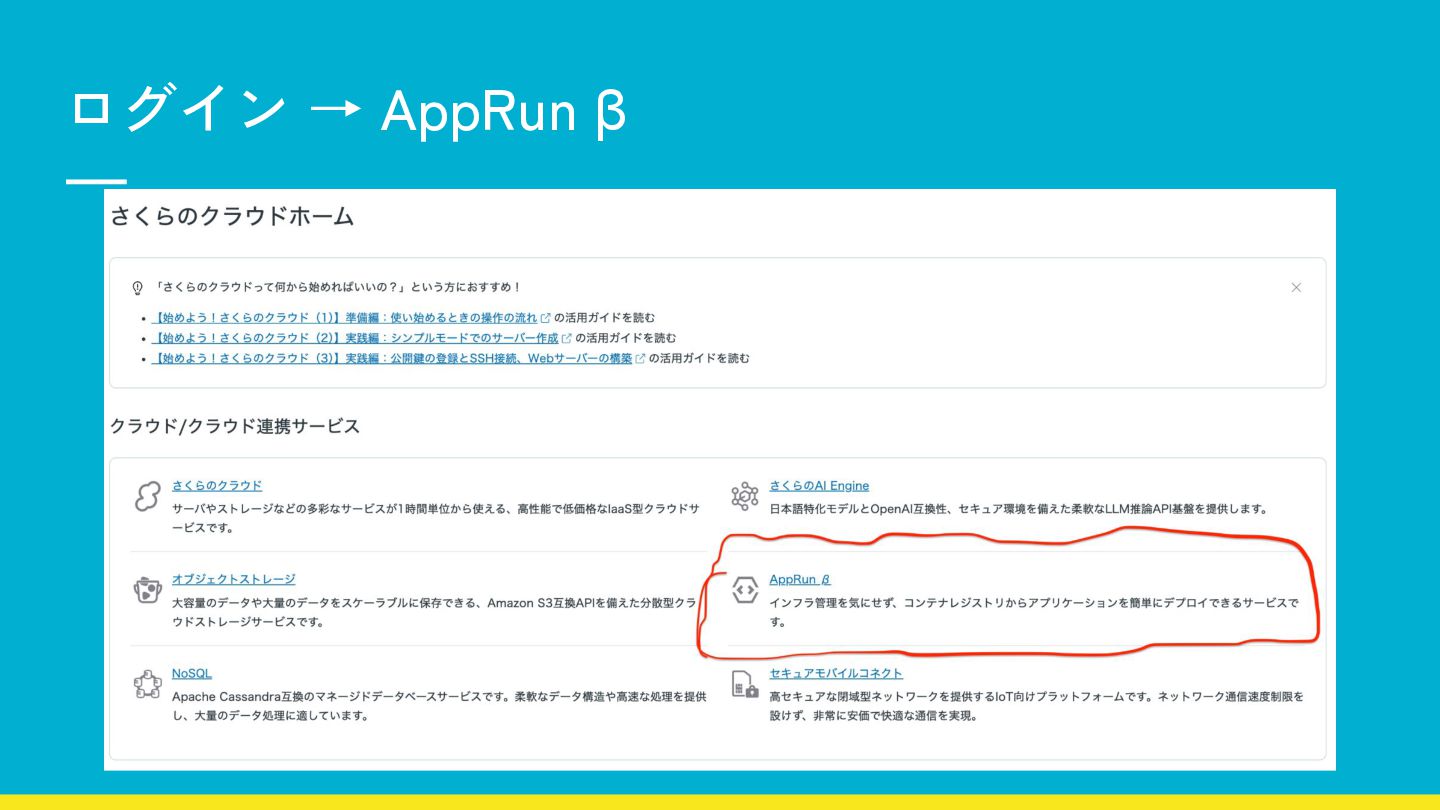The image size is (1440, 810).
Task: Click the セキュアモバイルコネクト SIM lock icon
Action: tap(744, 685)
